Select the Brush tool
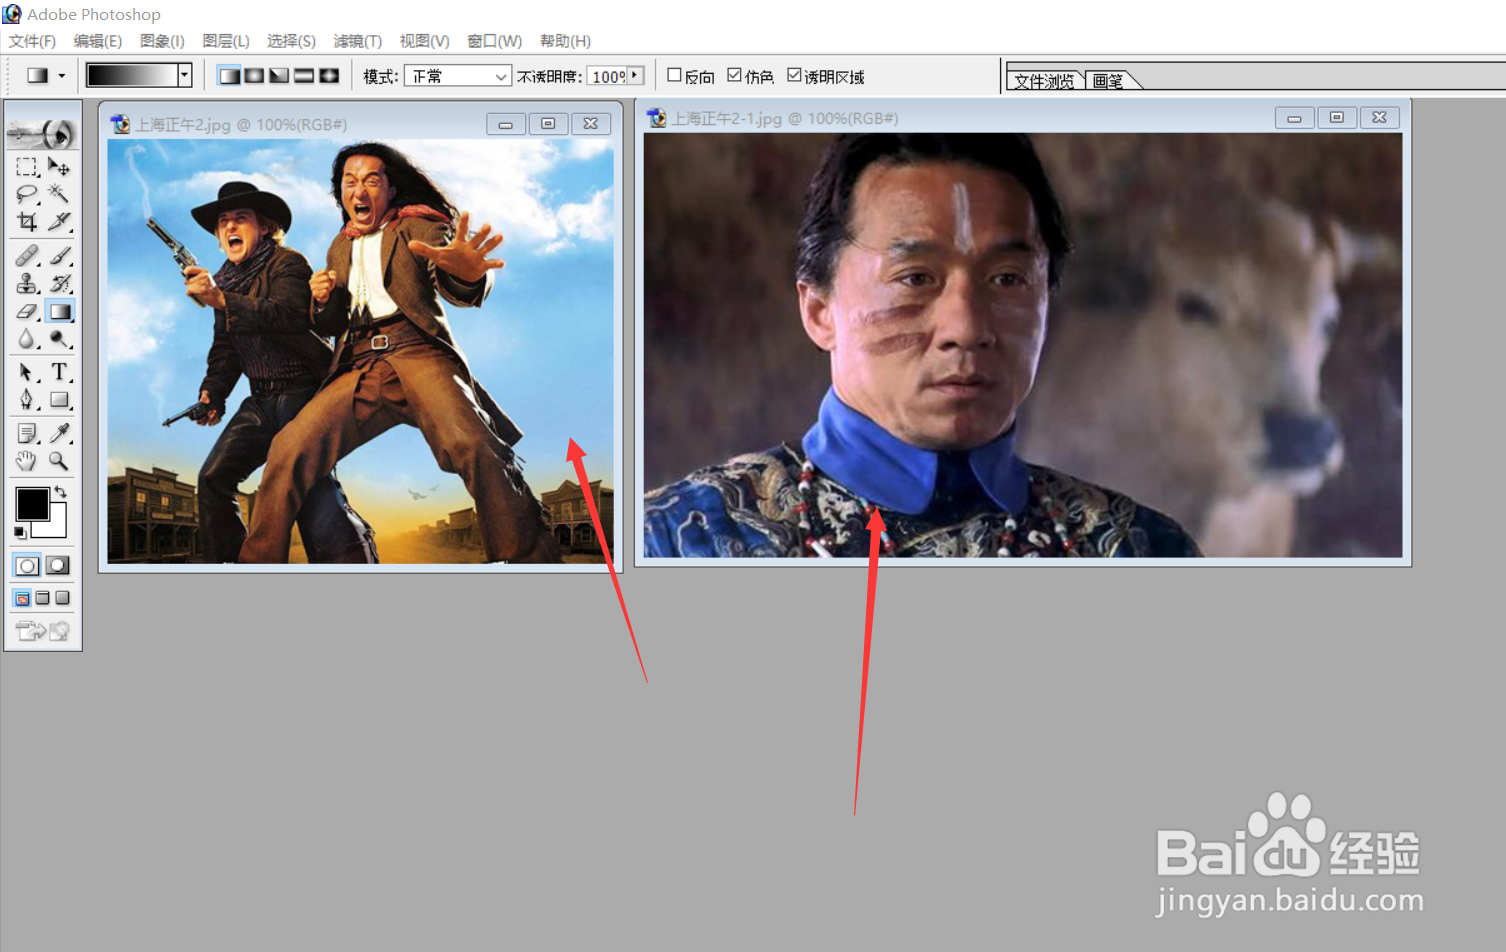The height and width of the screenshot is (952, 1506). point(59,256)
